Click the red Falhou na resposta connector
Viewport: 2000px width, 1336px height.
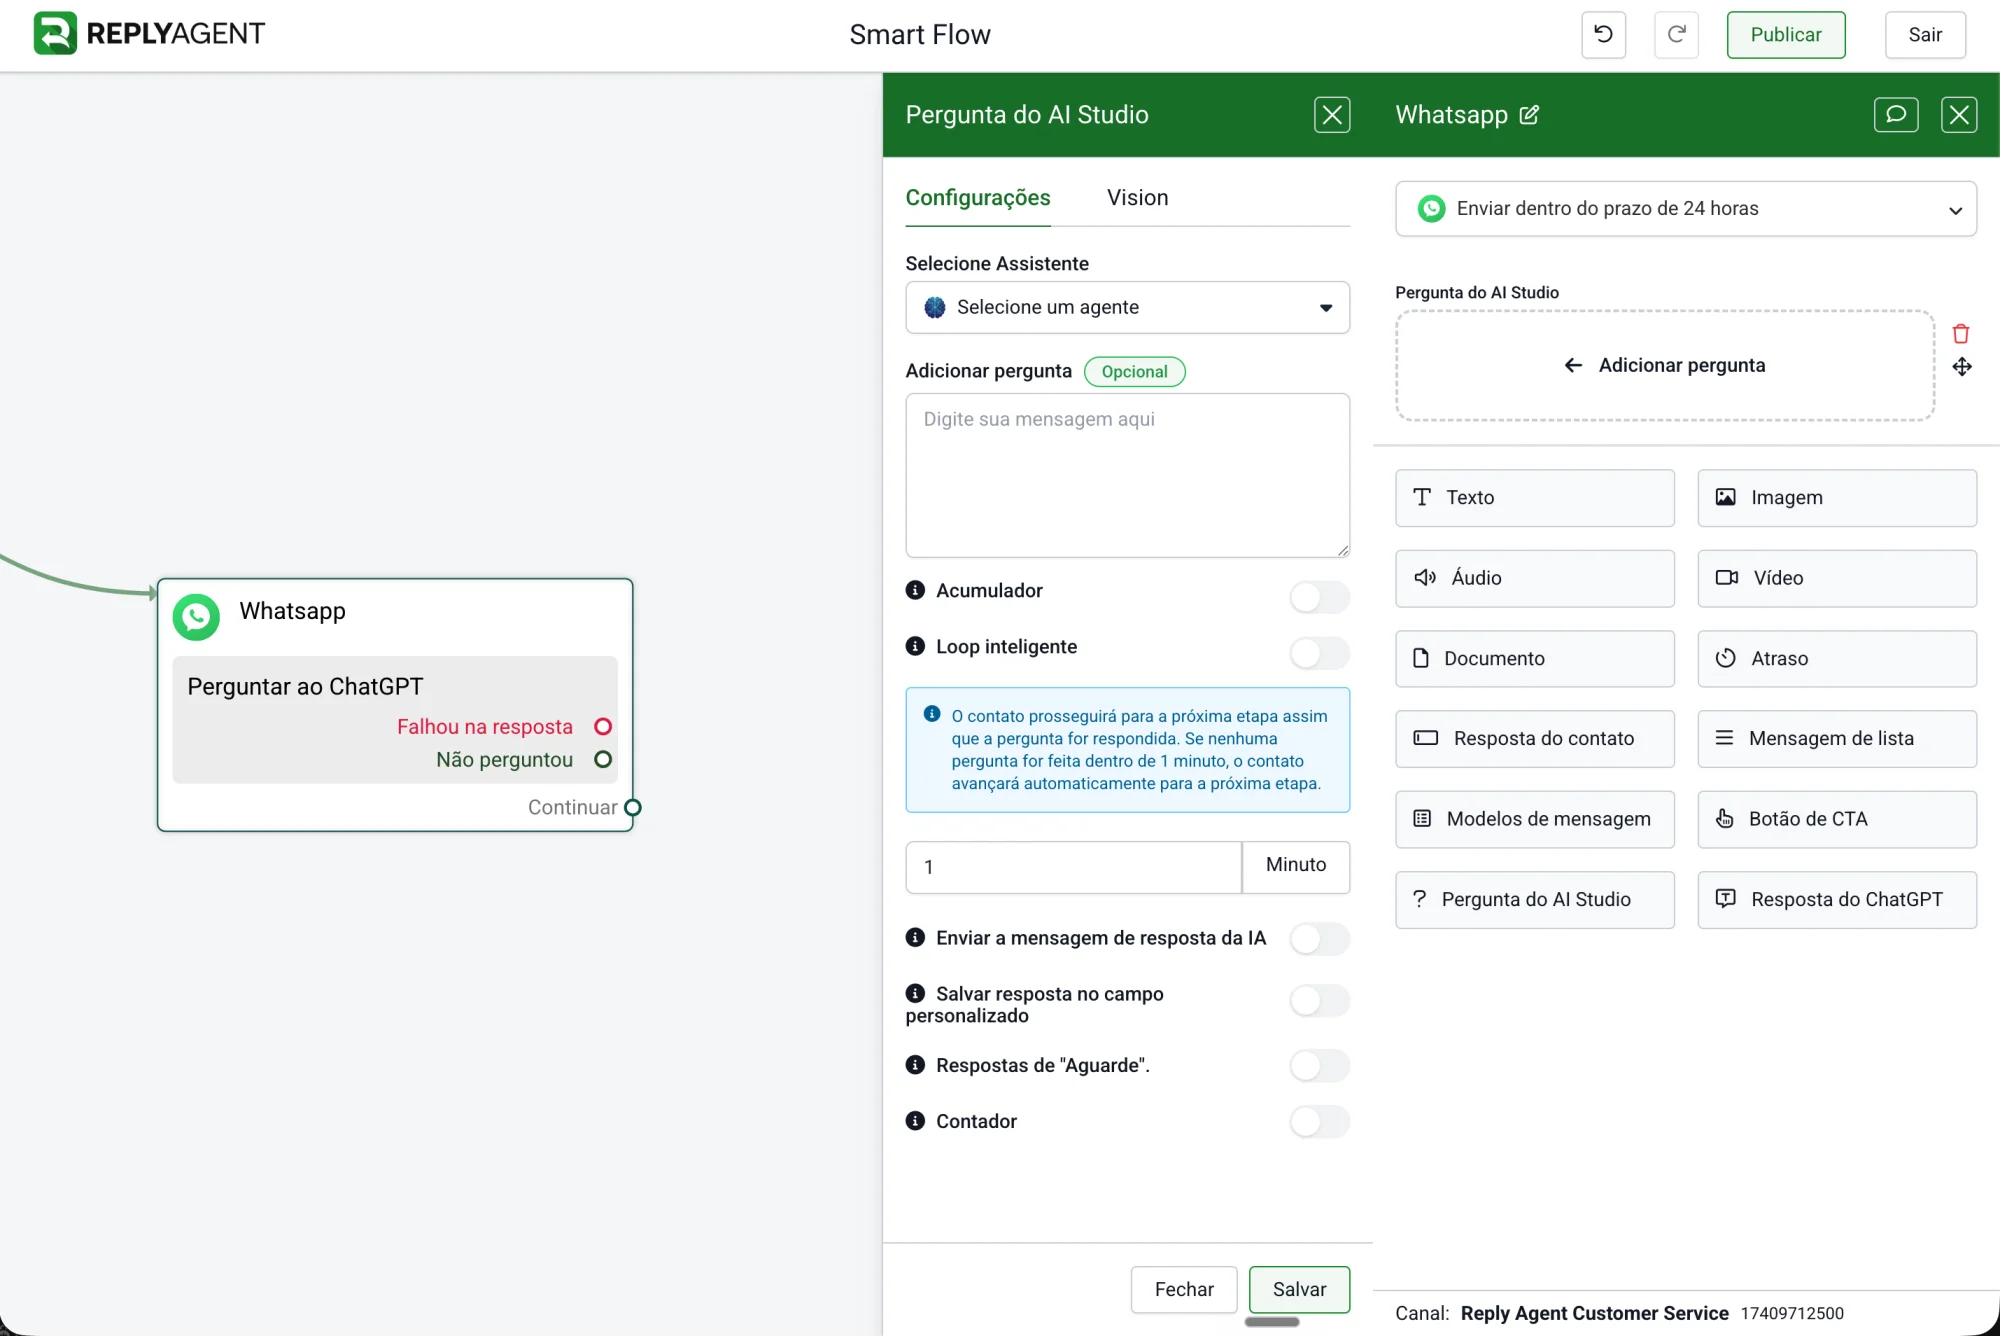point(603,727)
